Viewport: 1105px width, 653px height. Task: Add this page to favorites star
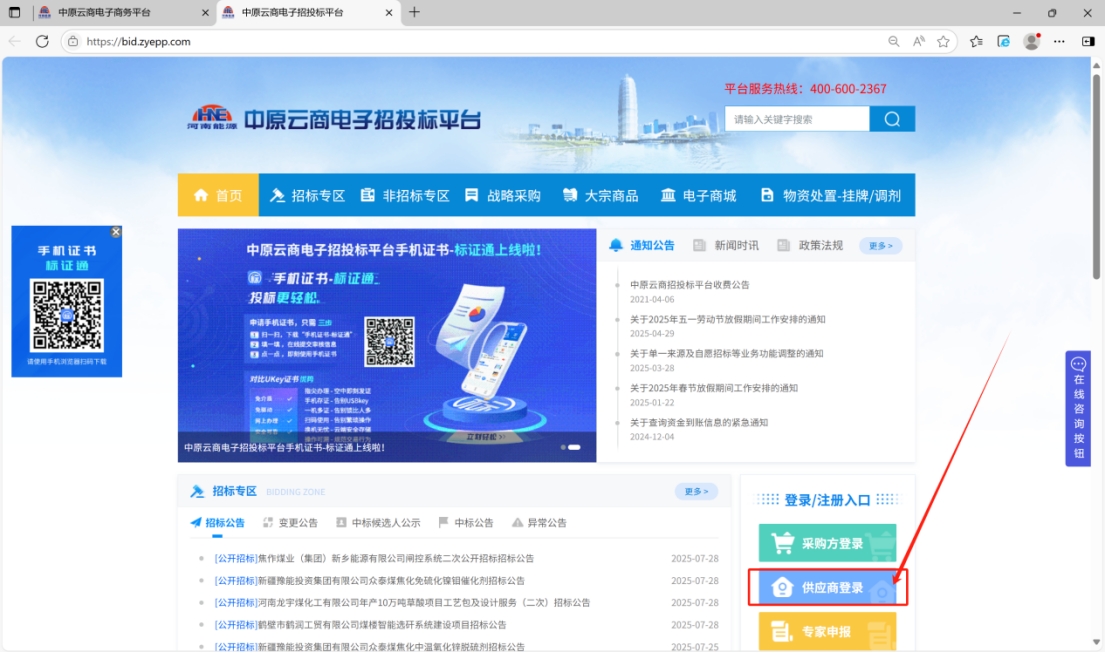pos(944,42)
